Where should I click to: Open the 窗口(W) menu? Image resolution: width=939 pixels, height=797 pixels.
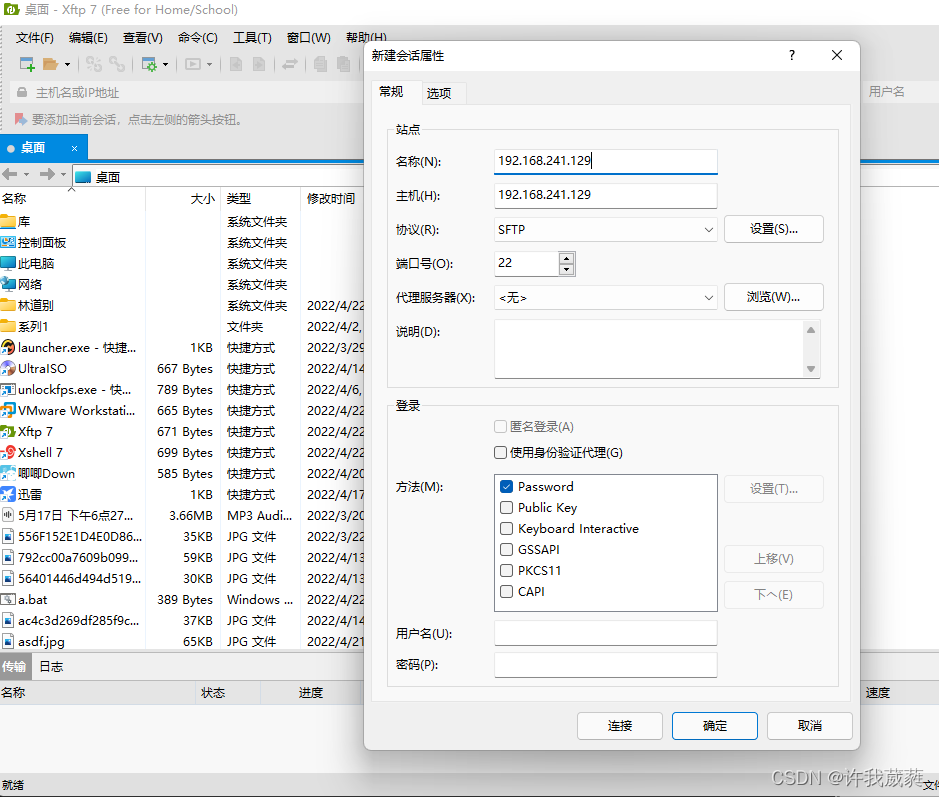[x=308, y=38]
